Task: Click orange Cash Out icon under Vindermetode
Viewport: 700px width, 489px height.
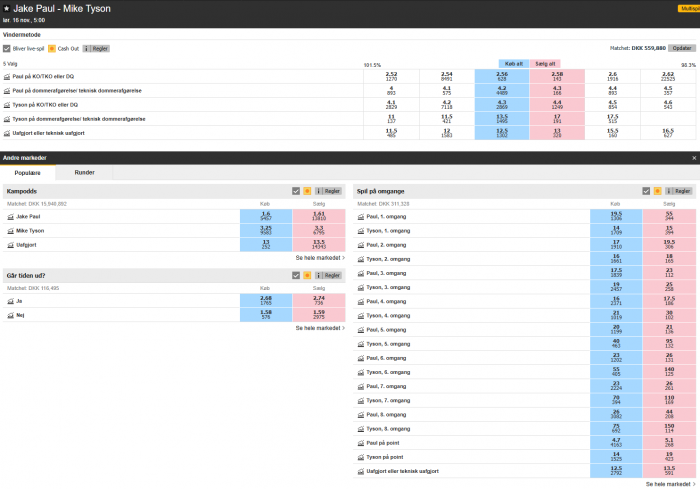Action: (x=52, y=49)
